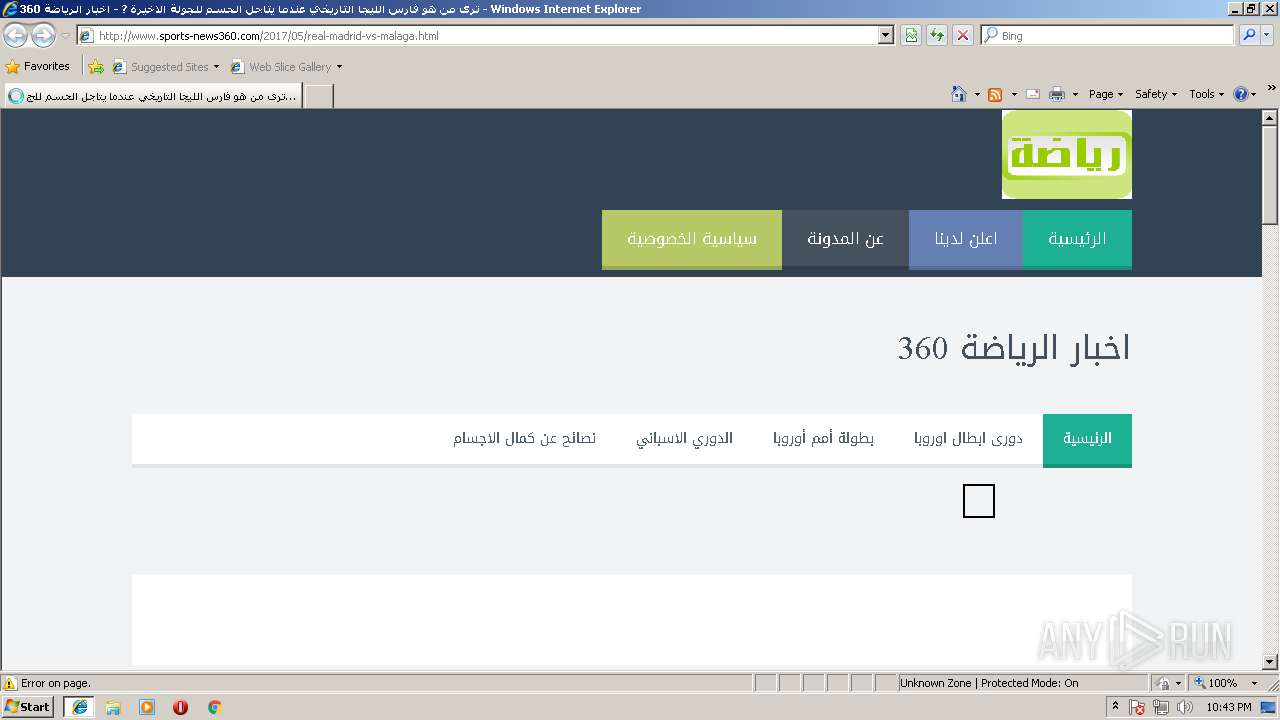Viewport: 1280px width, 720px height.
Task: Click the address bar URL field
Action: (478, 36)
